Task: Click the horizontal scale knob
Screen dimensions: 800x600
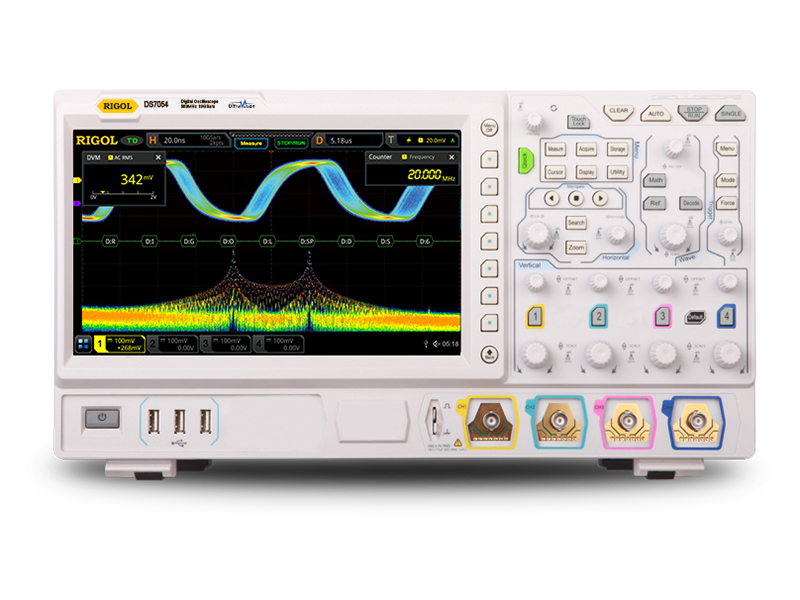Action: click(x=537, y=234)
